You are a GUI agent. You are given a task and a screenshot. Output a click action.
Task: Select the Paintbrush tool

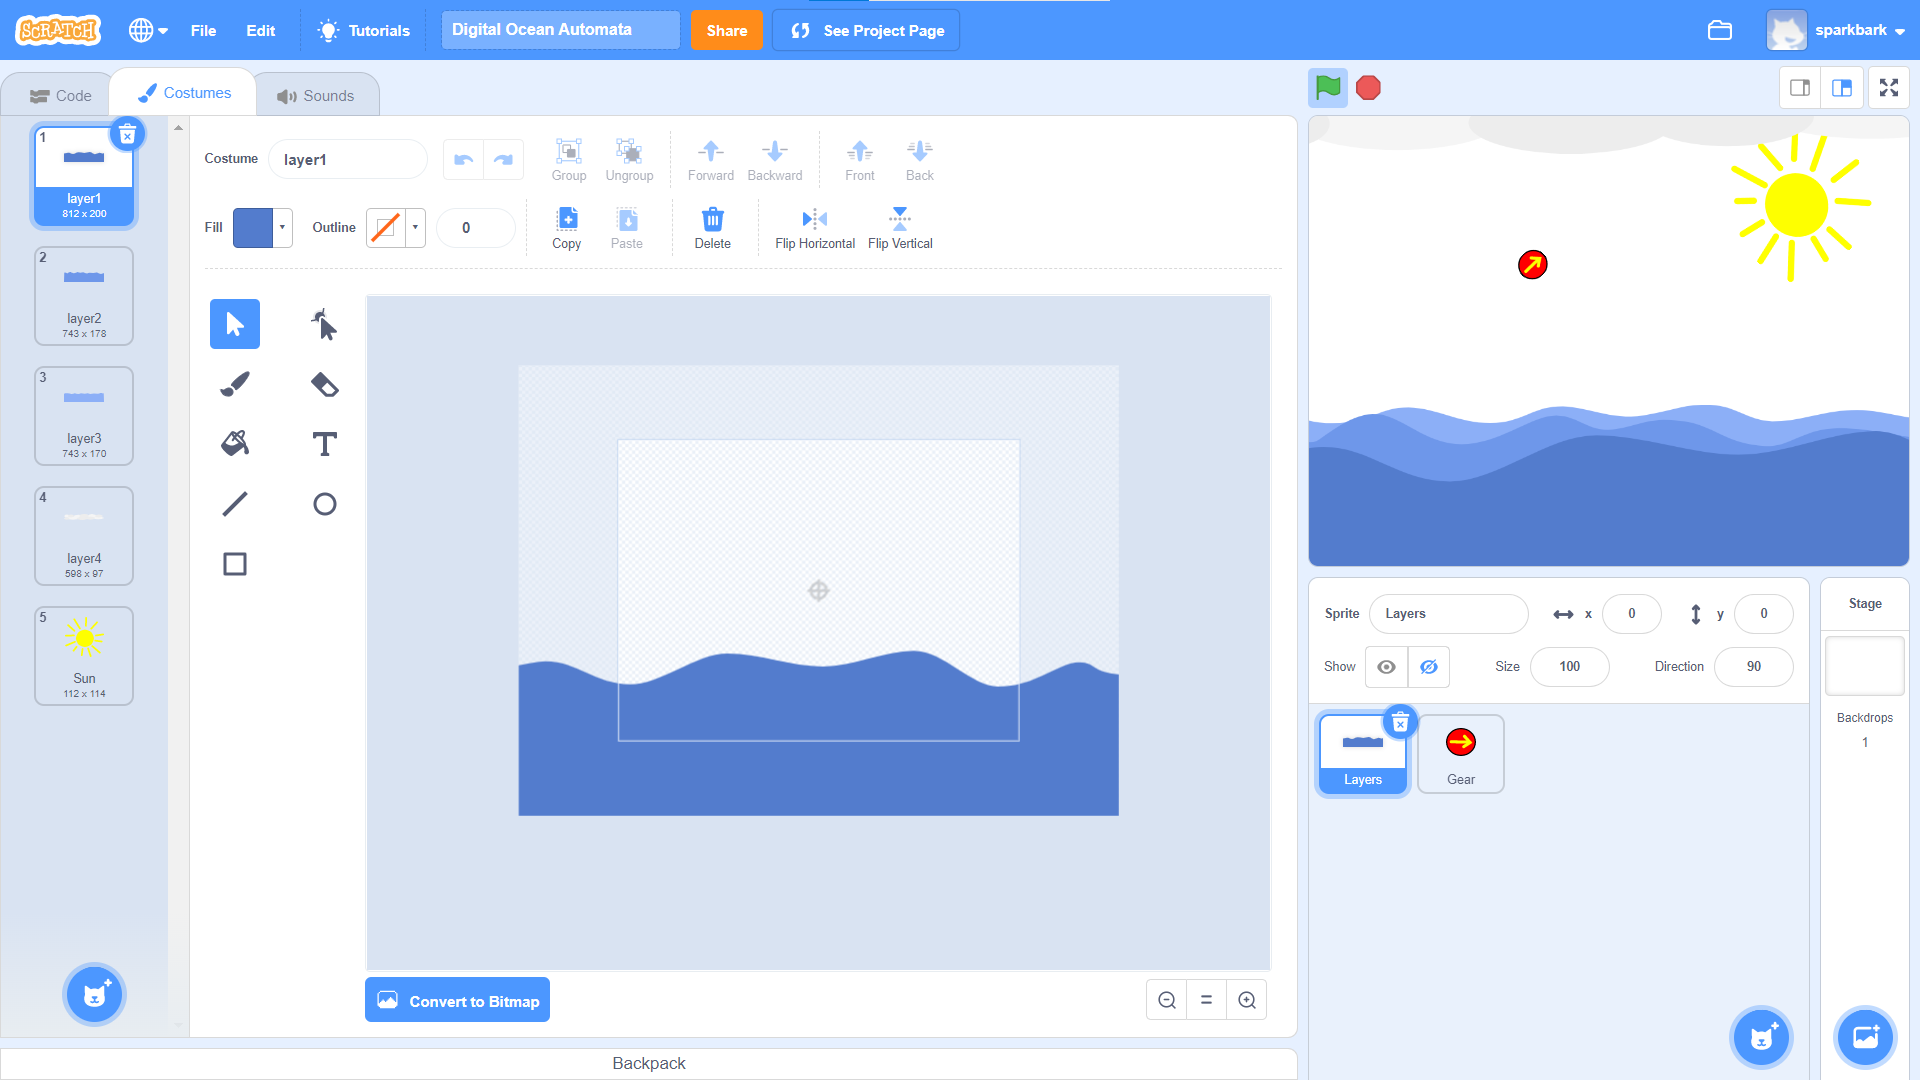(235, 382)
